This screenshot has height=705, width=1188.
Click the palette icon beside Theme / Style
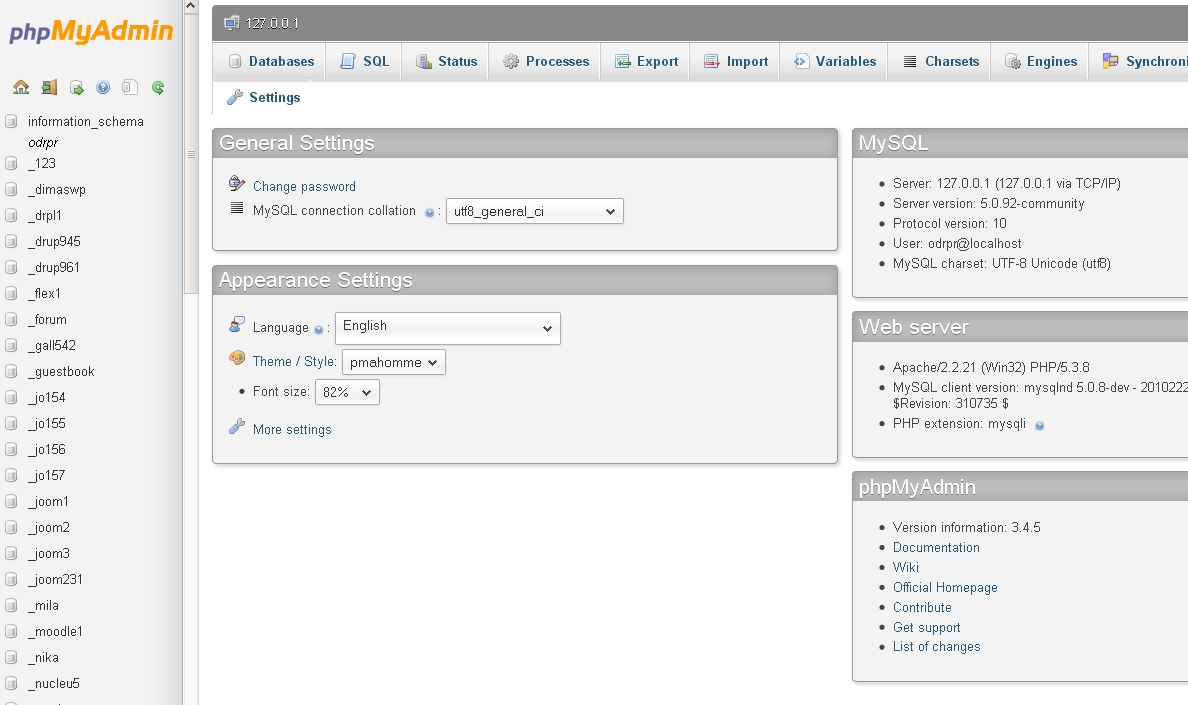pos(237,358)
